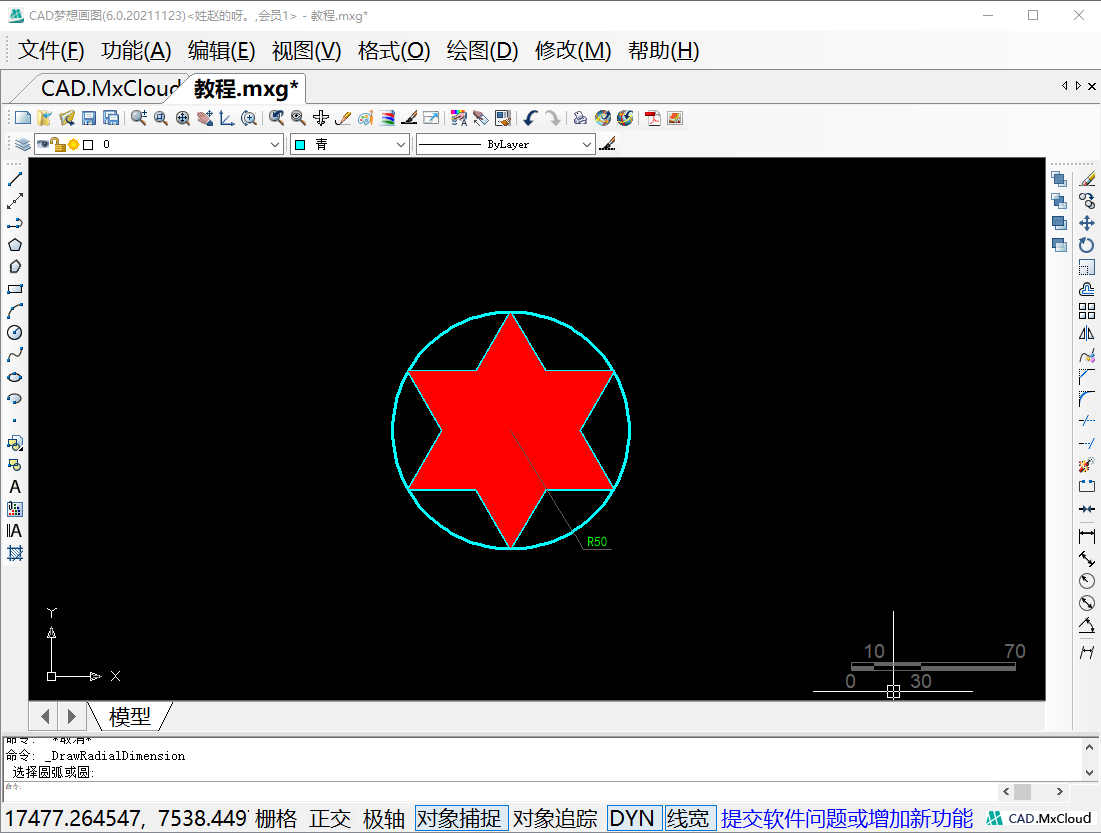Screen dimensions: 1101x833
Task: Click the Print icon
Action: 580,118
